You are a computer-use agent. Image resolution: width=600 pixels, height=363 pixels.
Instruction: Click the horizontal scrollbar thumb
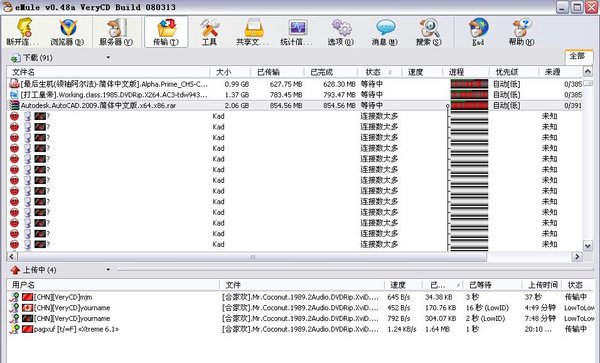(x=253, y=257)
